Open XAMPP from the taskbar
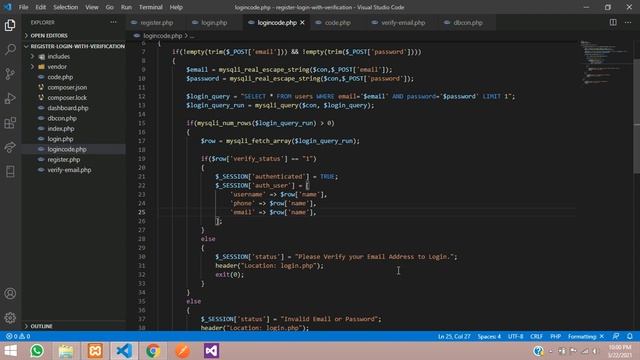 tap(95, 351)
